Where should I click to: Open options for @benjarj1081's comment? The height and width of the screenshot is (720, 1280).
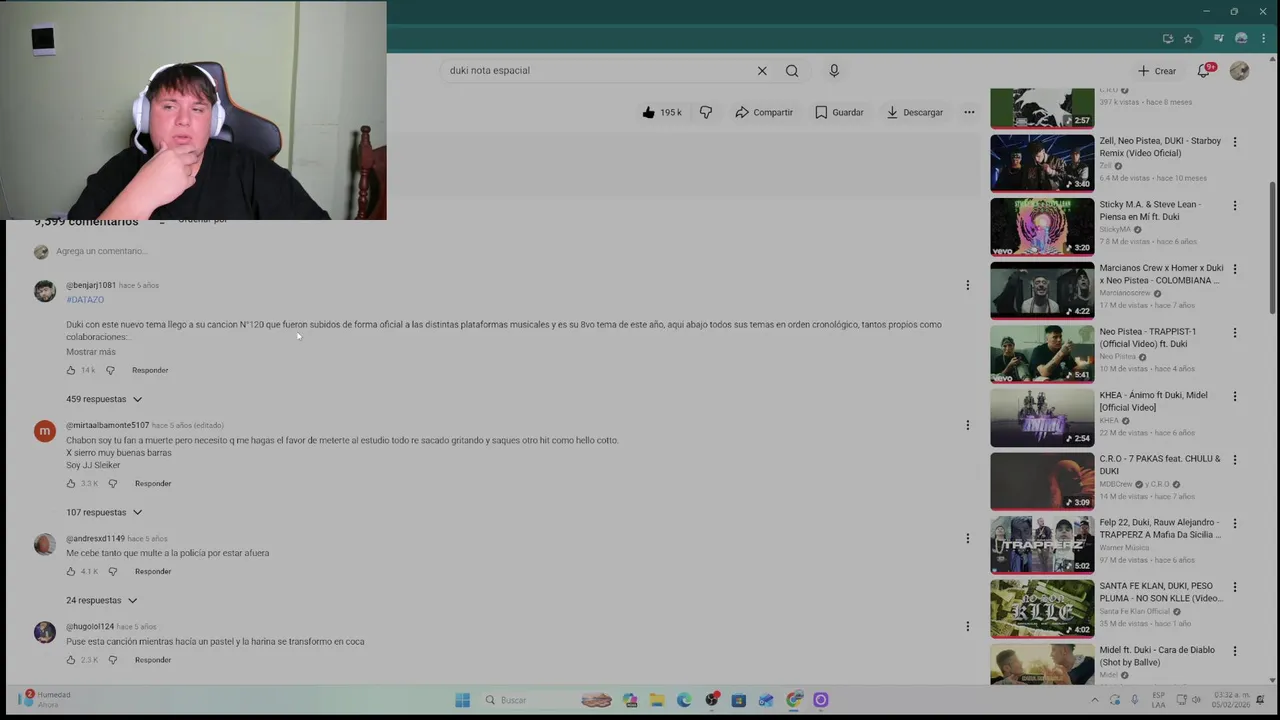967,286
